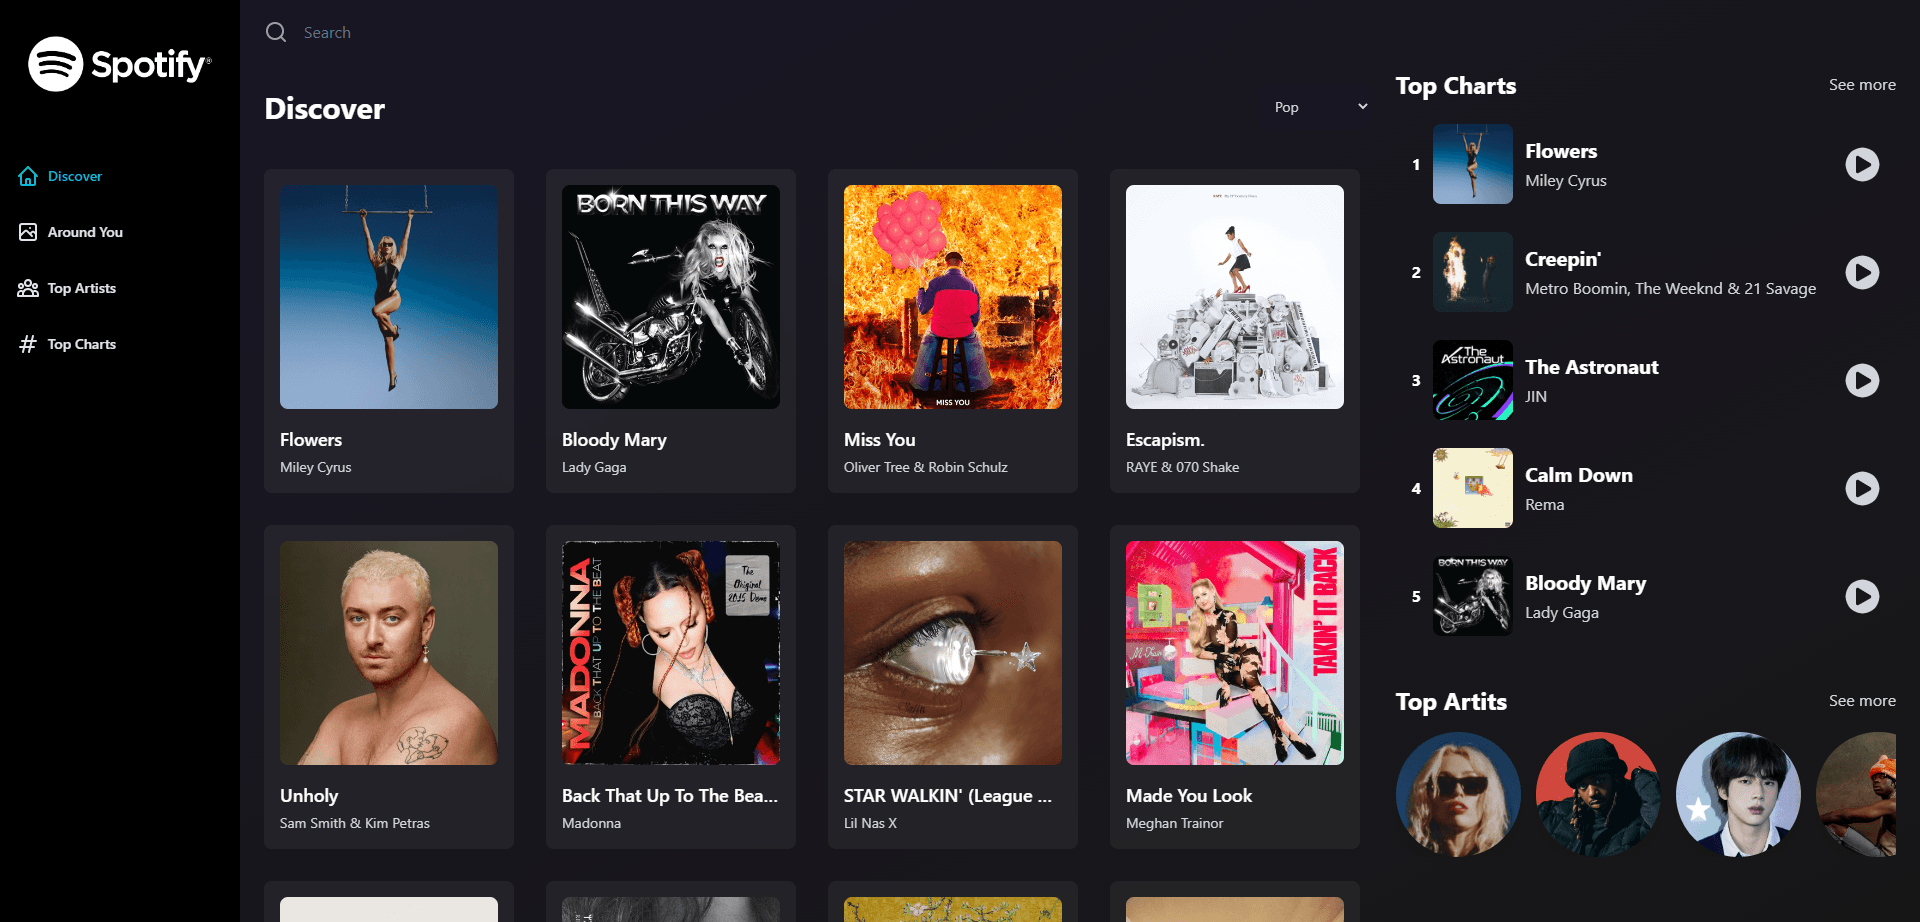Image resolution: width=1920 pixels, height=922 pixels.
Task: Click the Flowers song title in Discover
Action: [x=311, y=440]
